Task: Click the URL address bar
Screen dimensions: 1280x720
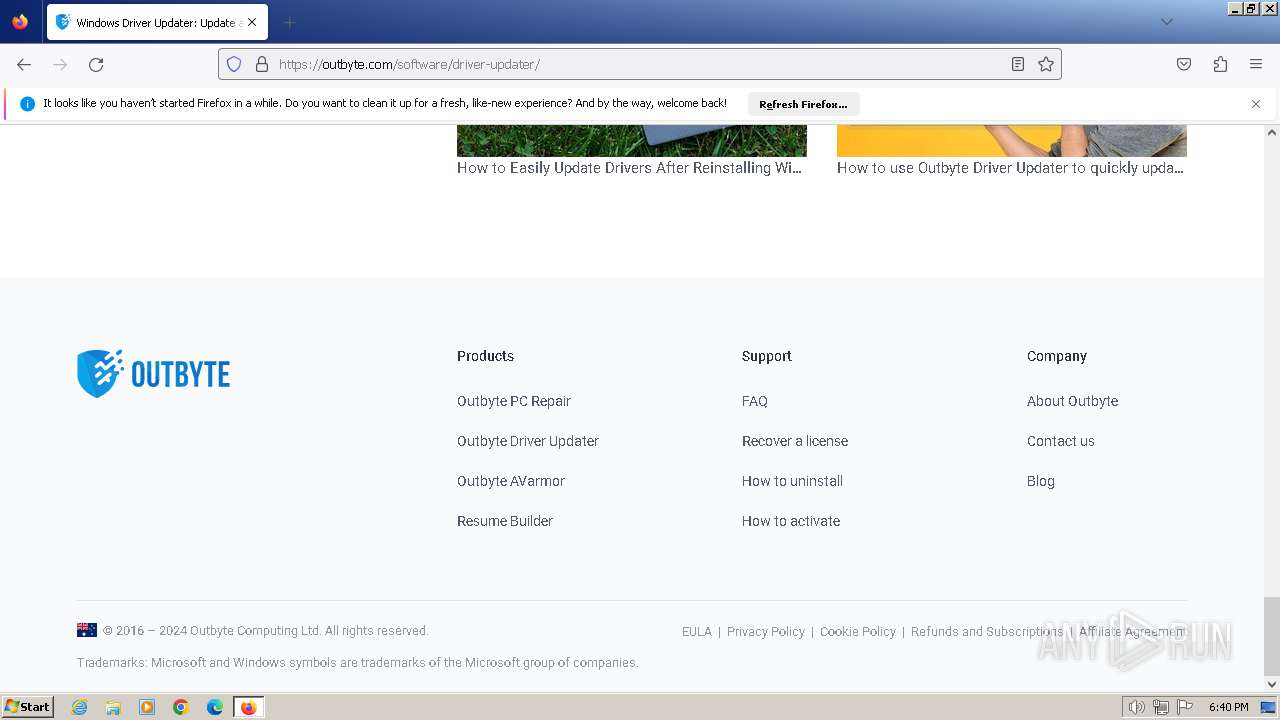Action: click(640, 64)
